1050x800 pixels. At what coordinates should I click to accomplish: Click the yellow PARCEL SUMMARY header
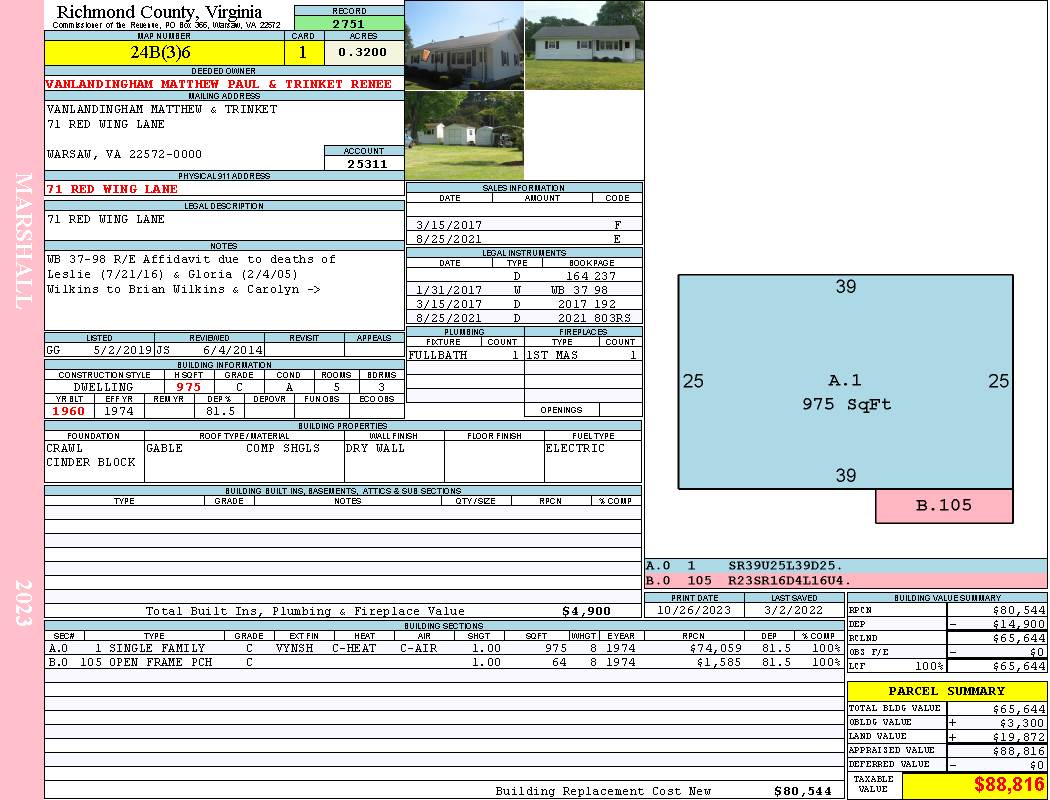click(946, 691)
